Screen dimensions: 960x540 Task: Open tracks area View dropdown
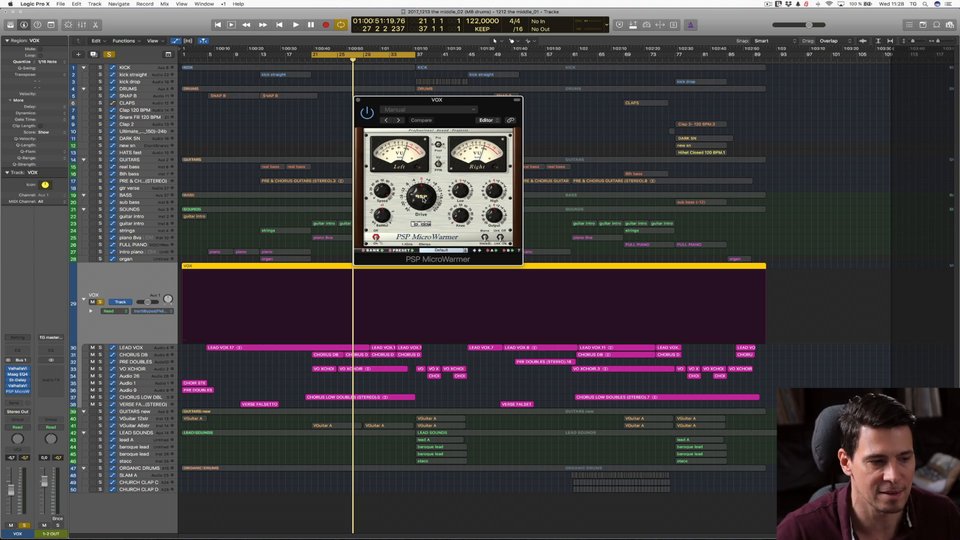pyautogui.click(x=154, y=41)
